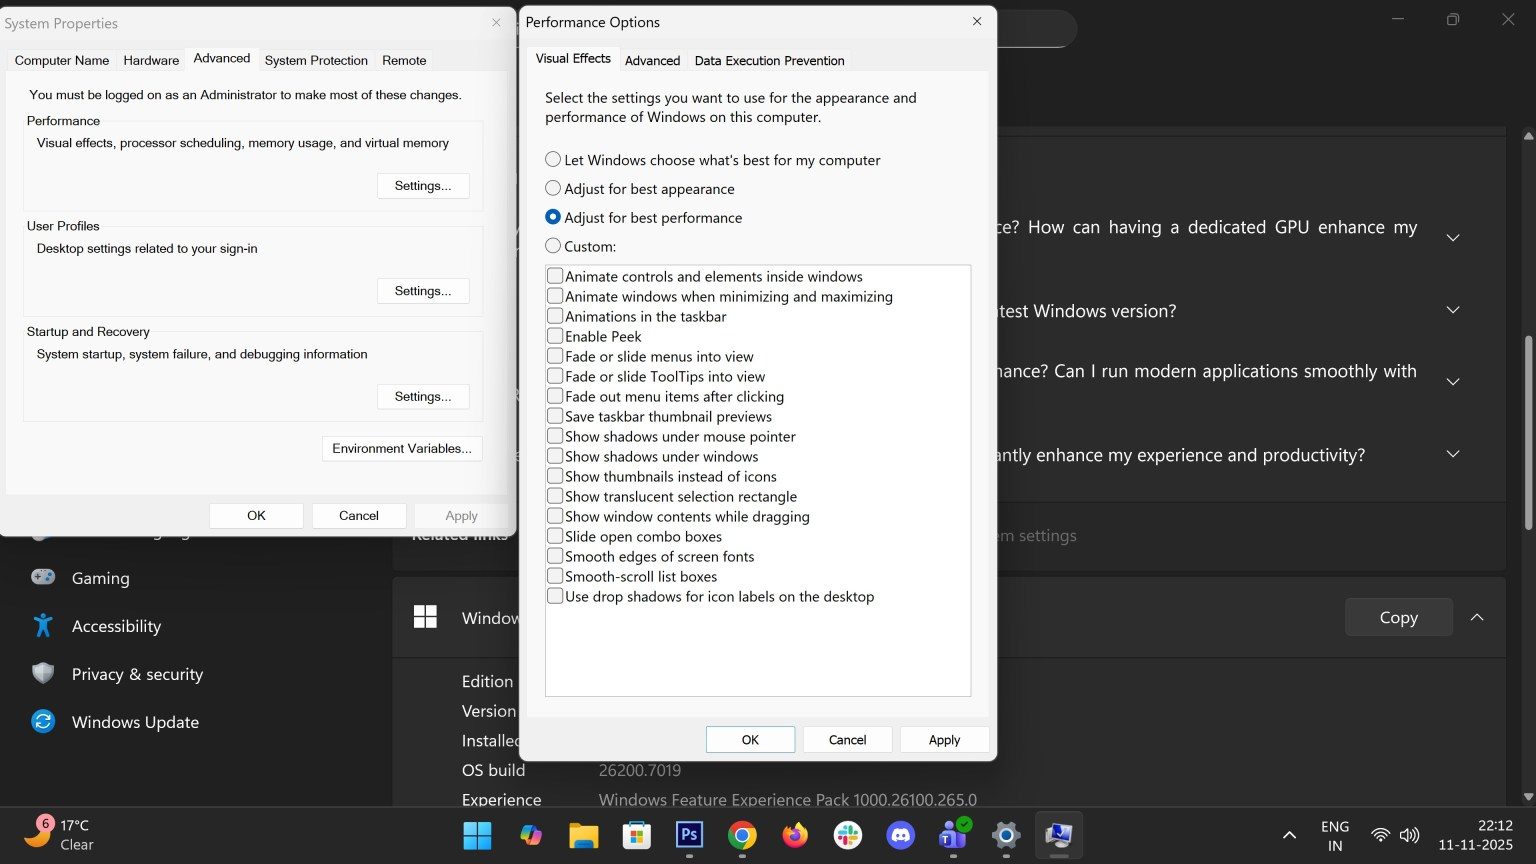The image size is (1536, 864).
Task: Open the System Protection tab
Action: [316, 60]
